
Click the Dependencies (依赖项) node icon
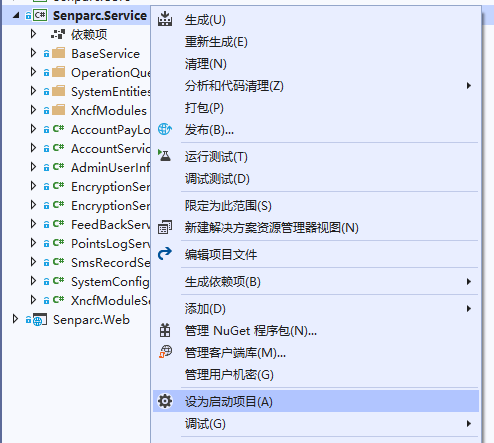click(58, 34)
